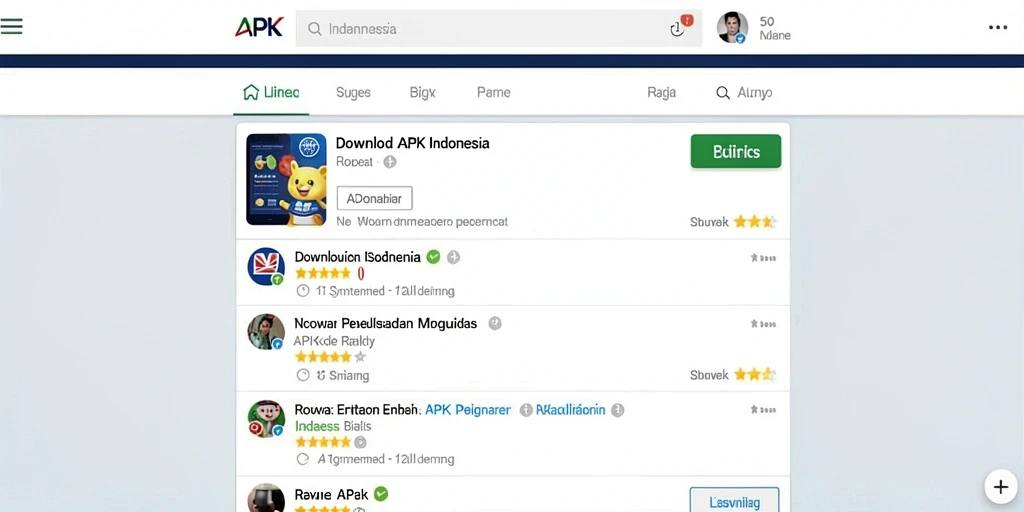1024x512 pixels.
Task: Open the Raja tab
Action: (662, 93)
